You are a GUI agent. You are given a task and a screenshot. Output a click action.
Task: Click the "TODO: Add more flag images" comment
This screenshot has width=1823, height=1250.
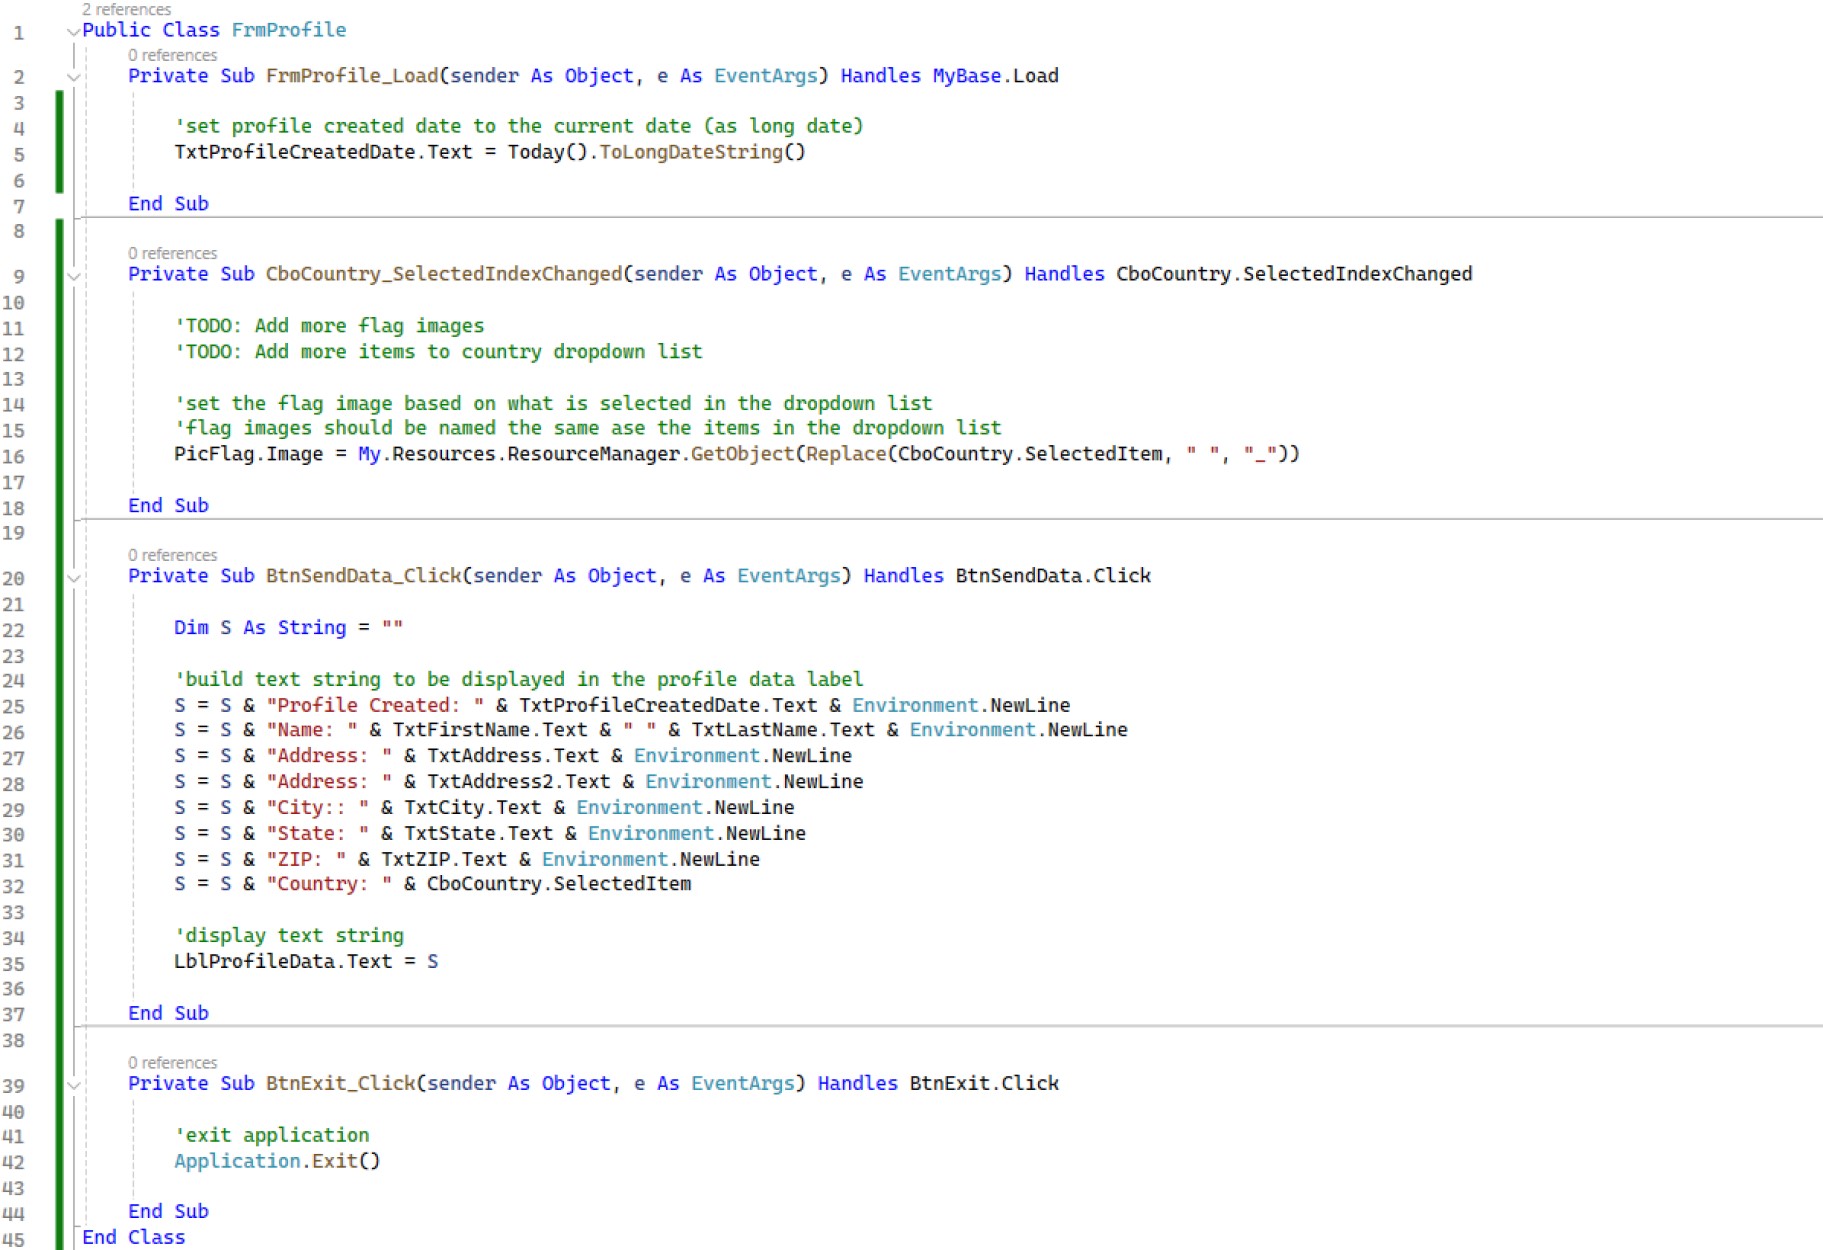click(x=329, y=326)
